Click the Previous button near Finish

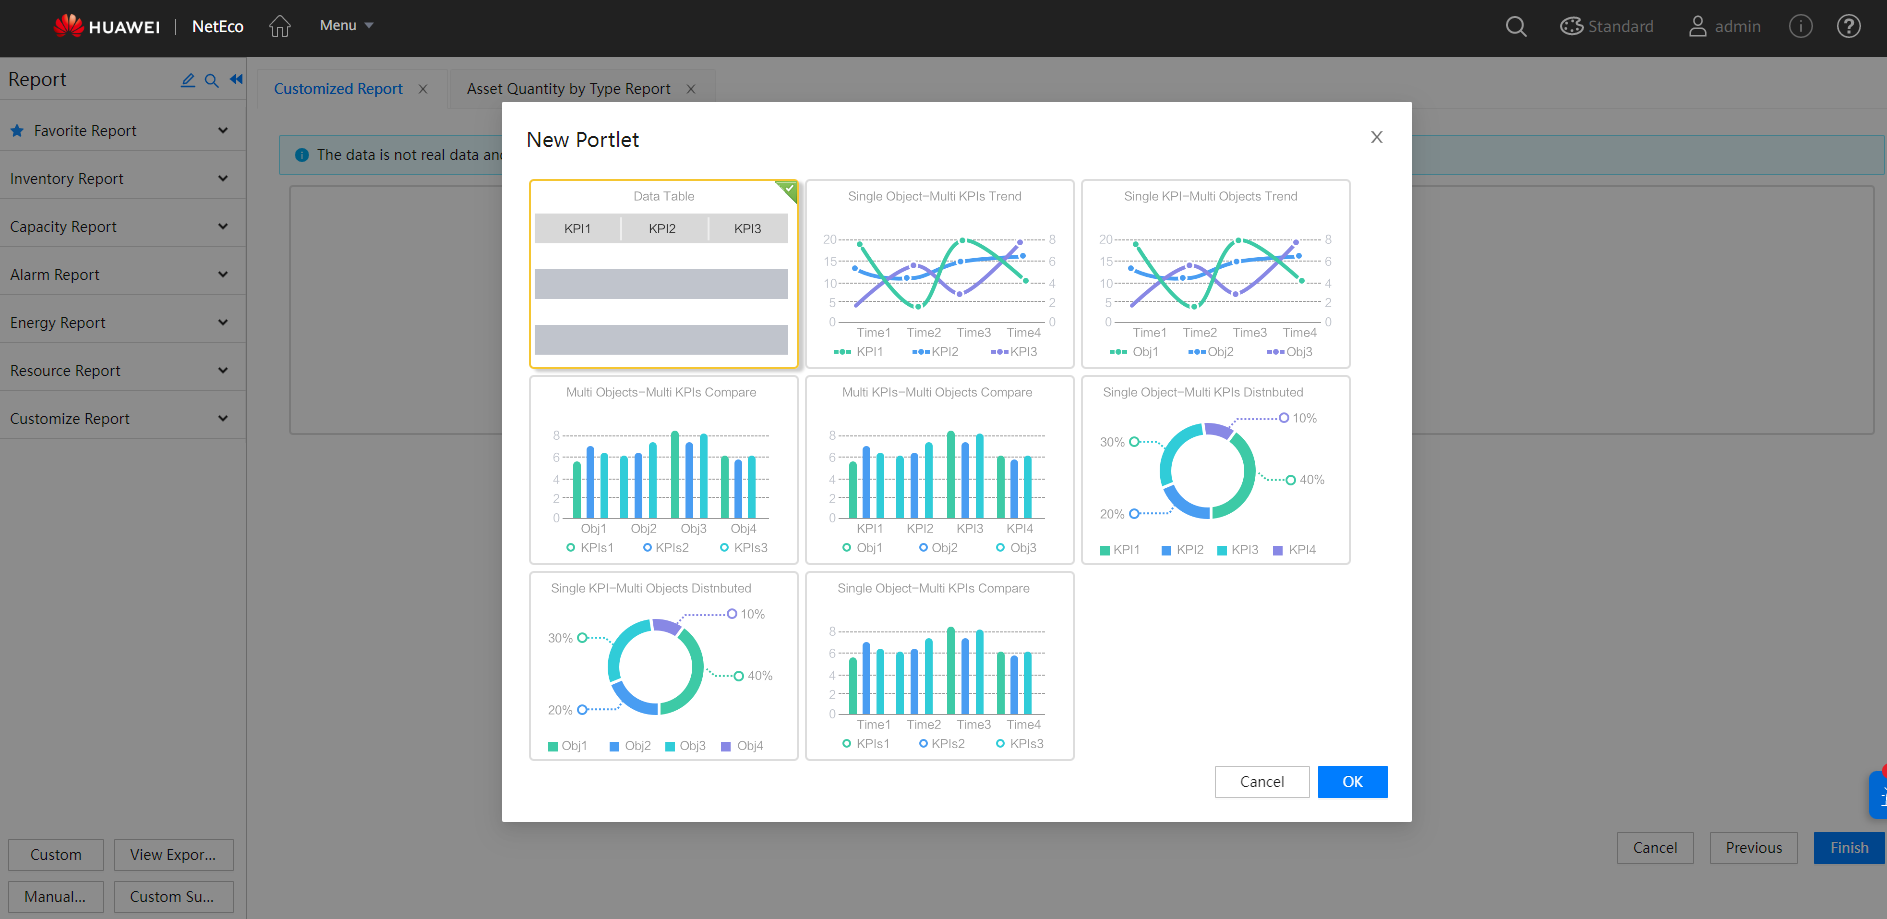coord(1753,847)
